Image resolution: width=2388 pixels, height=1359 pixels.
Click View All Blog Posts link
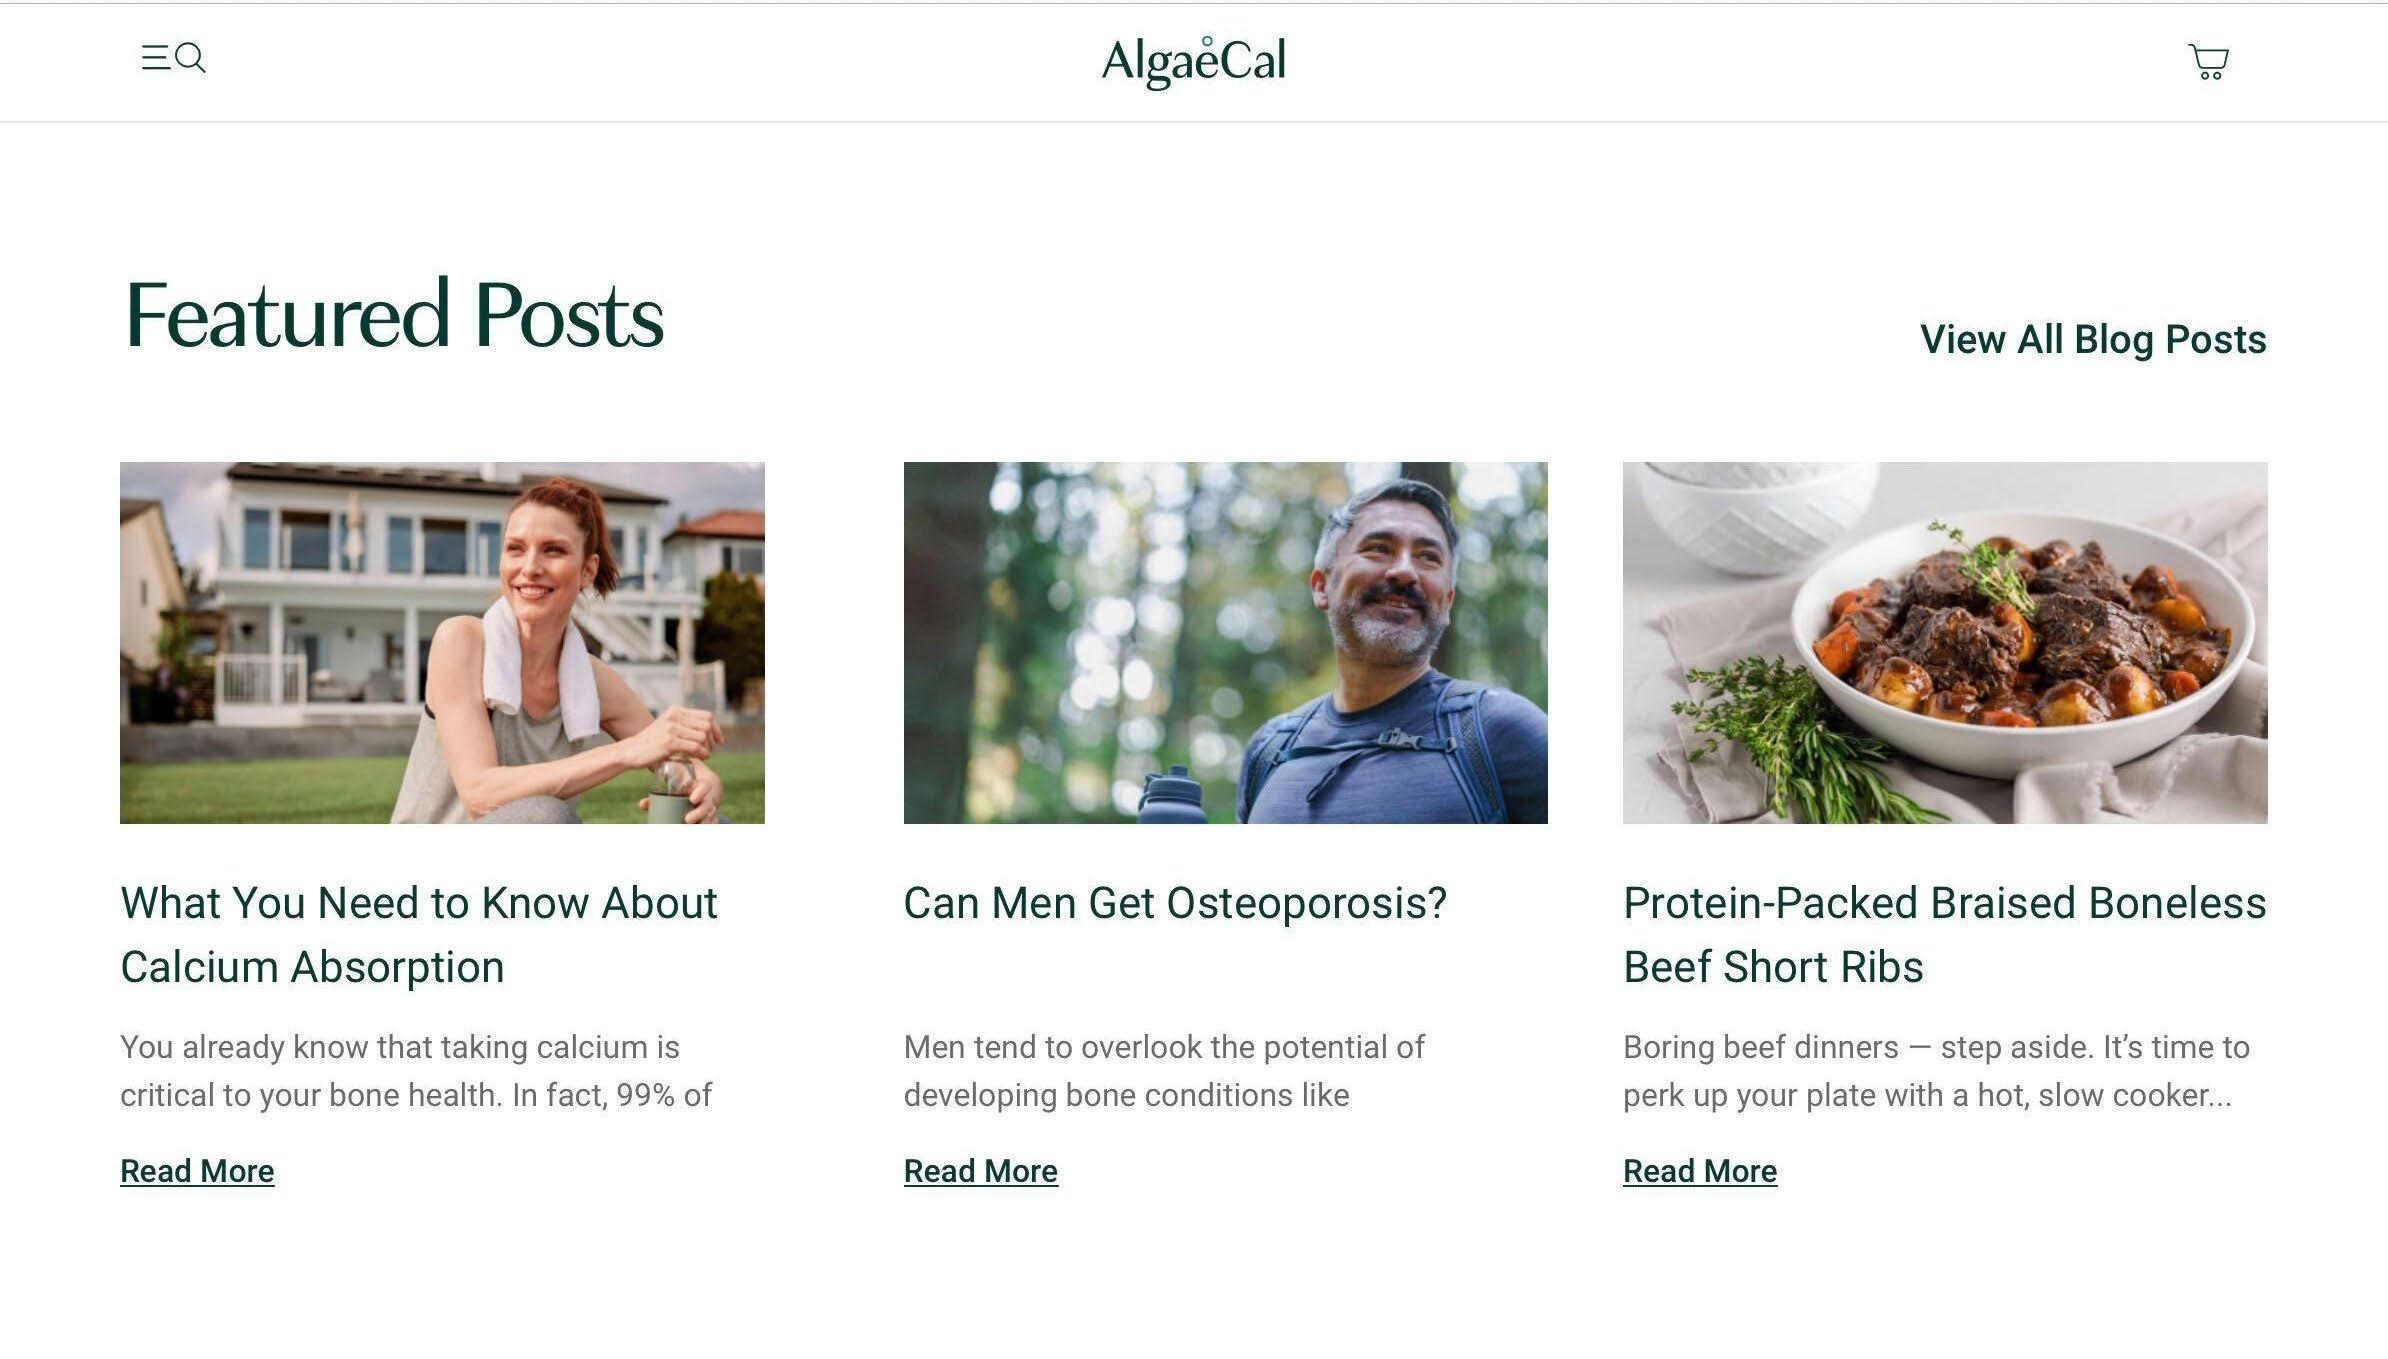coord(2093,339)
